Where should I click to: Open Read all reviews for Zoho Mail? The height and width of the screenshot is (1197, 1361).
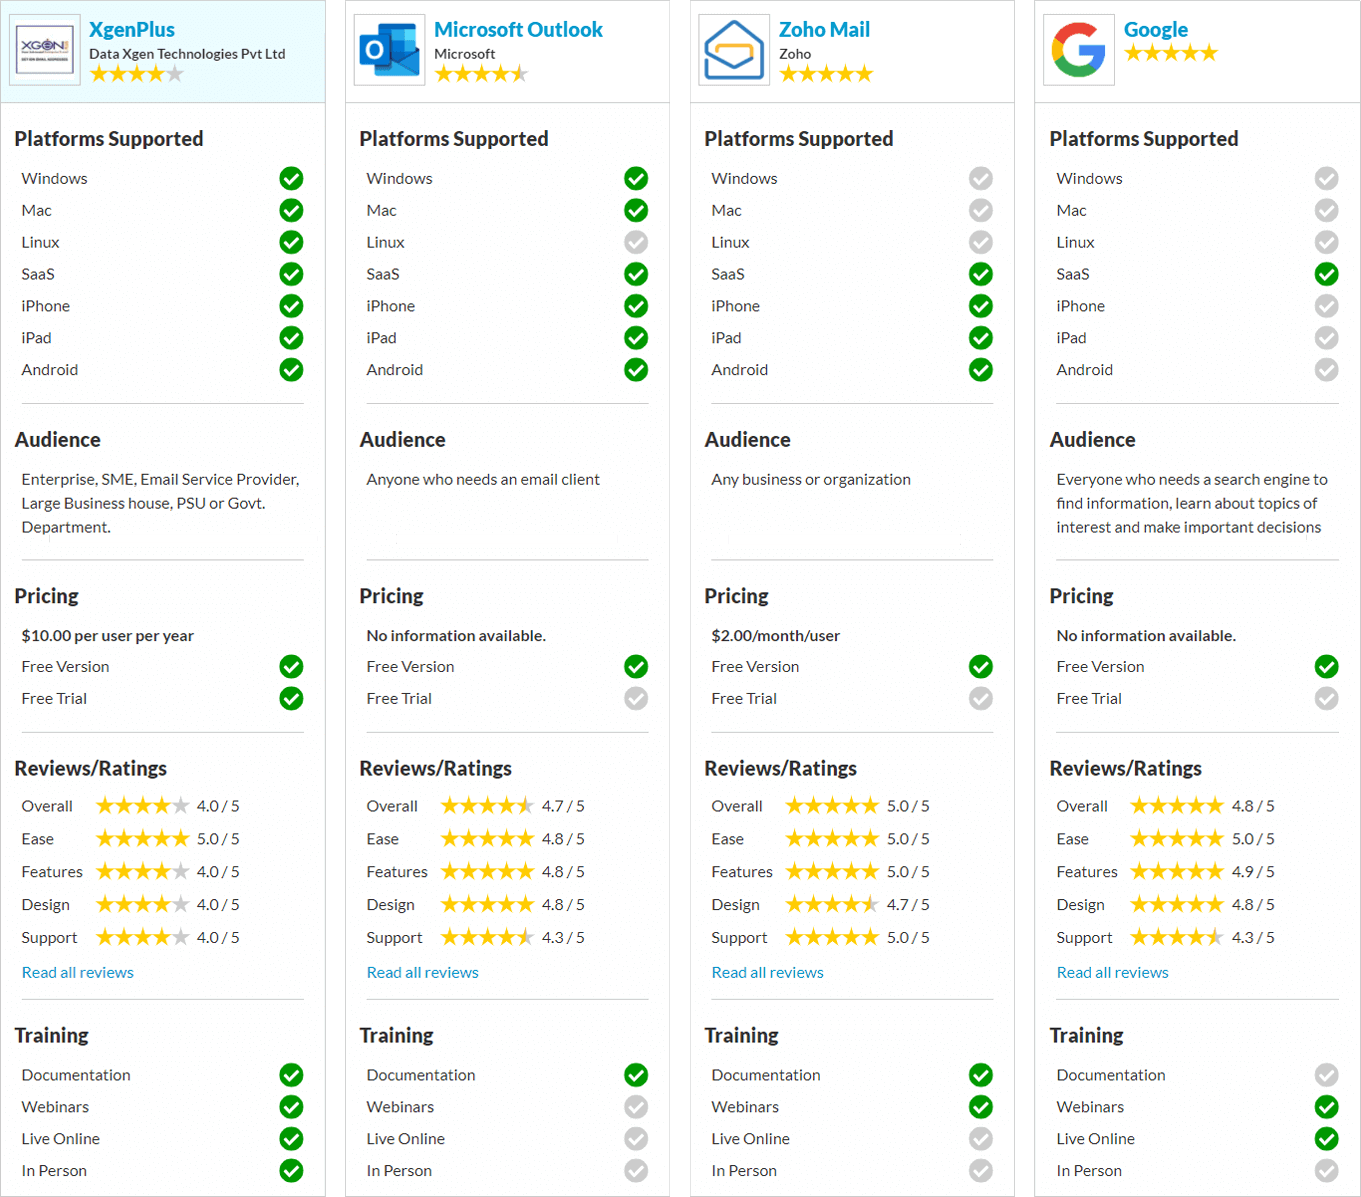tap(767, 971)
